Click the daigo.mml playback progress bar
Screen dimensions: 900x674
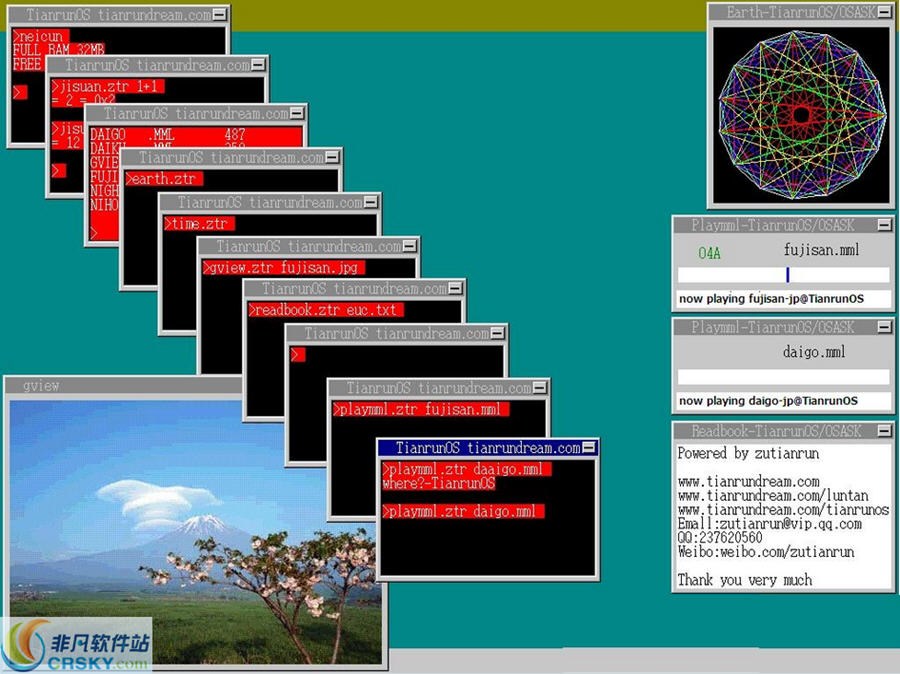click(783, 377)
